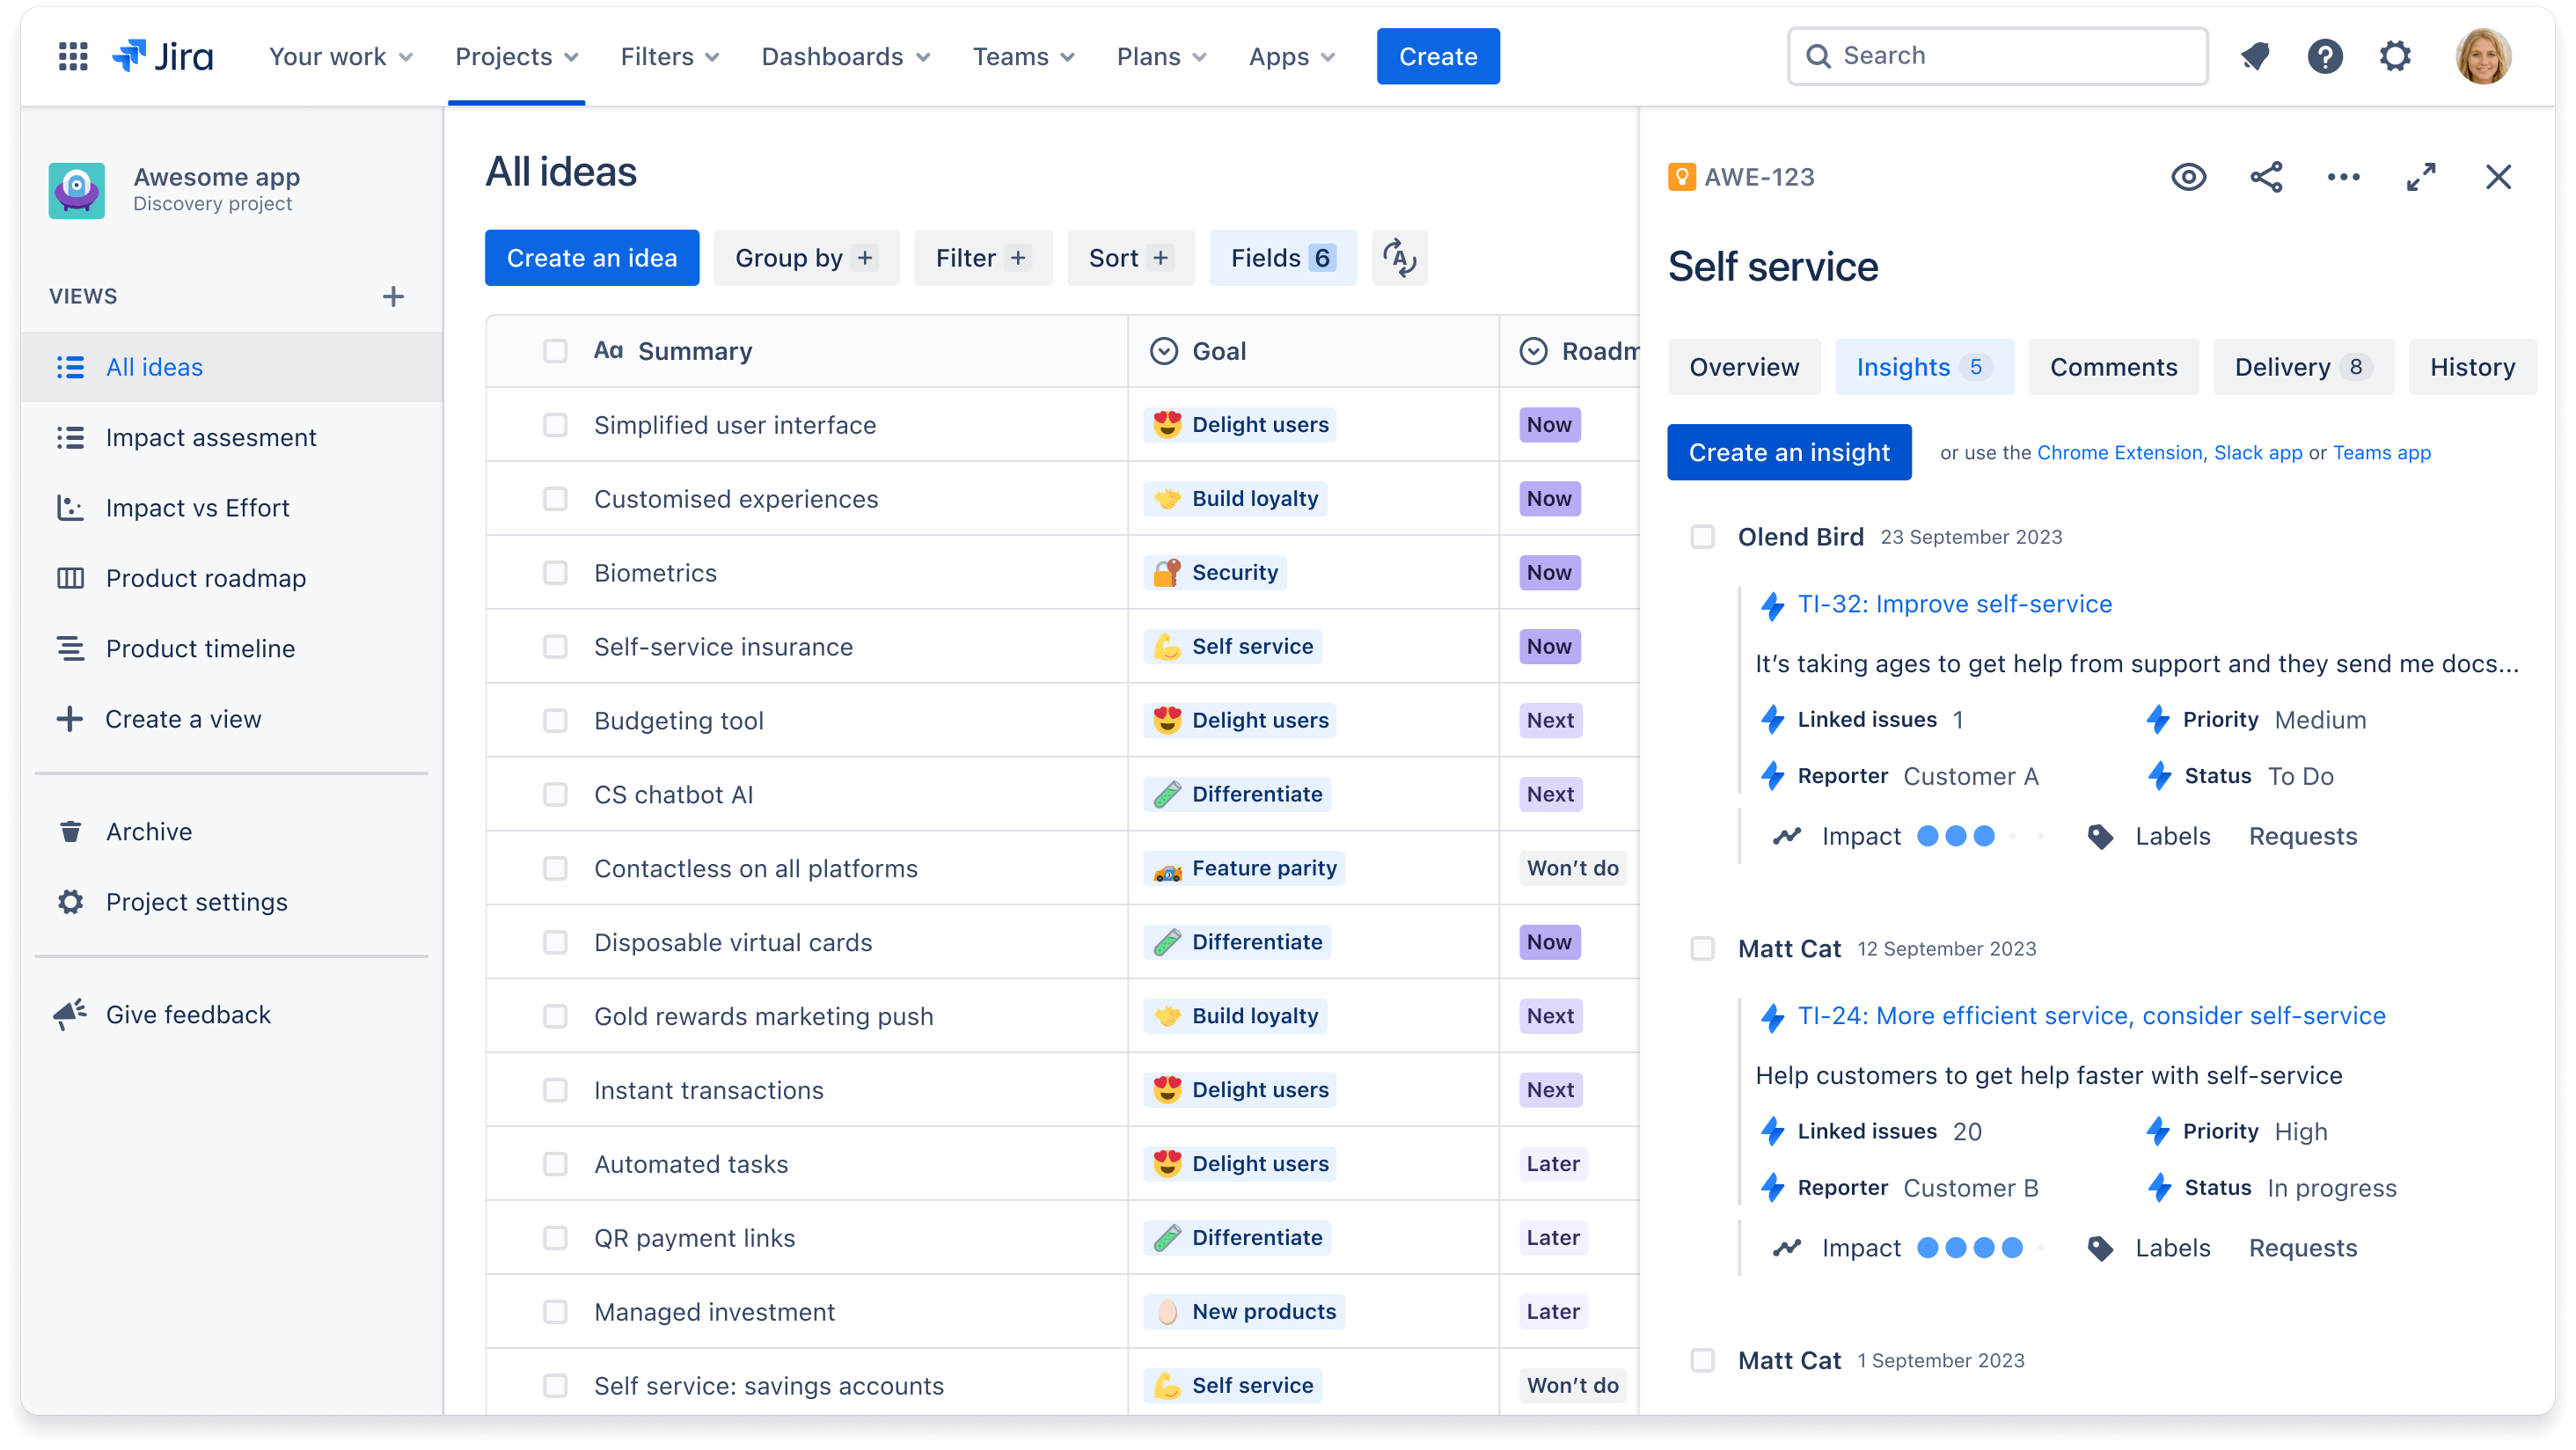Viewport: 2576px width, 1450px height.
Task: Toggle checkbox beside first insight by Olend Bird
Action: click(x=1702, y=537)
